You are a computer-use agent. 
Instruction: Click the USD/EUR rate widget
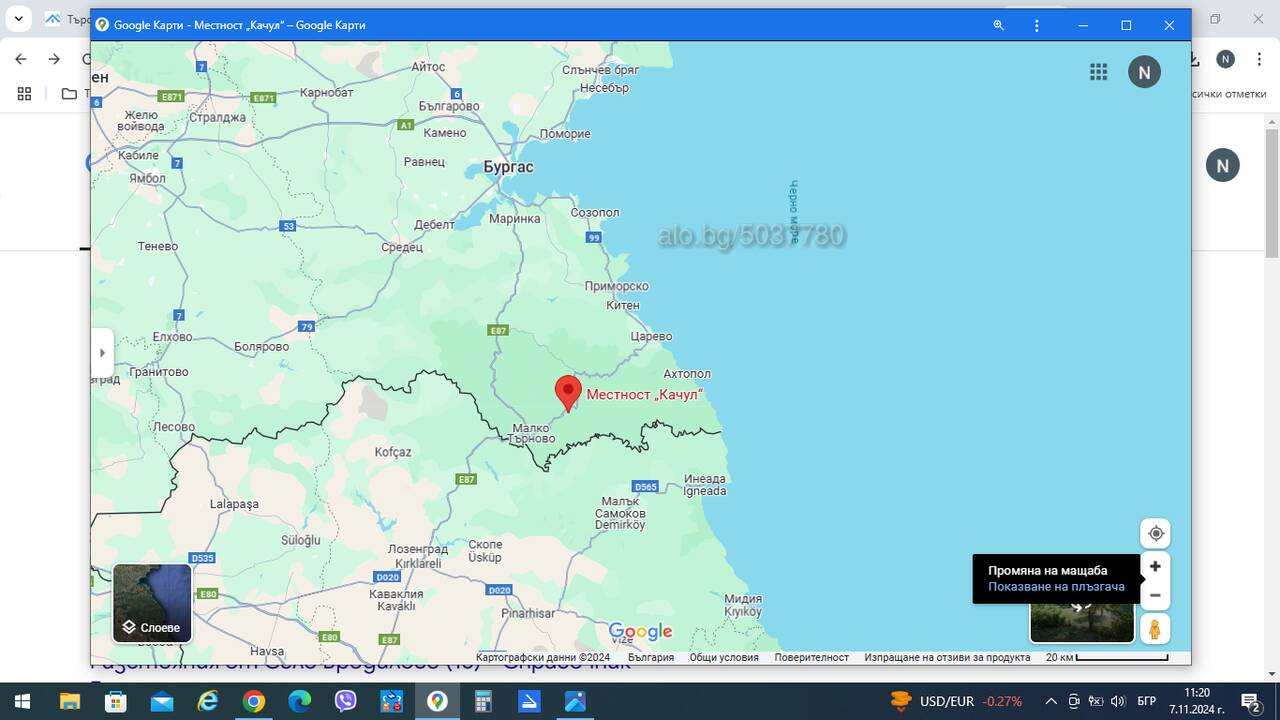coord(955,701)
